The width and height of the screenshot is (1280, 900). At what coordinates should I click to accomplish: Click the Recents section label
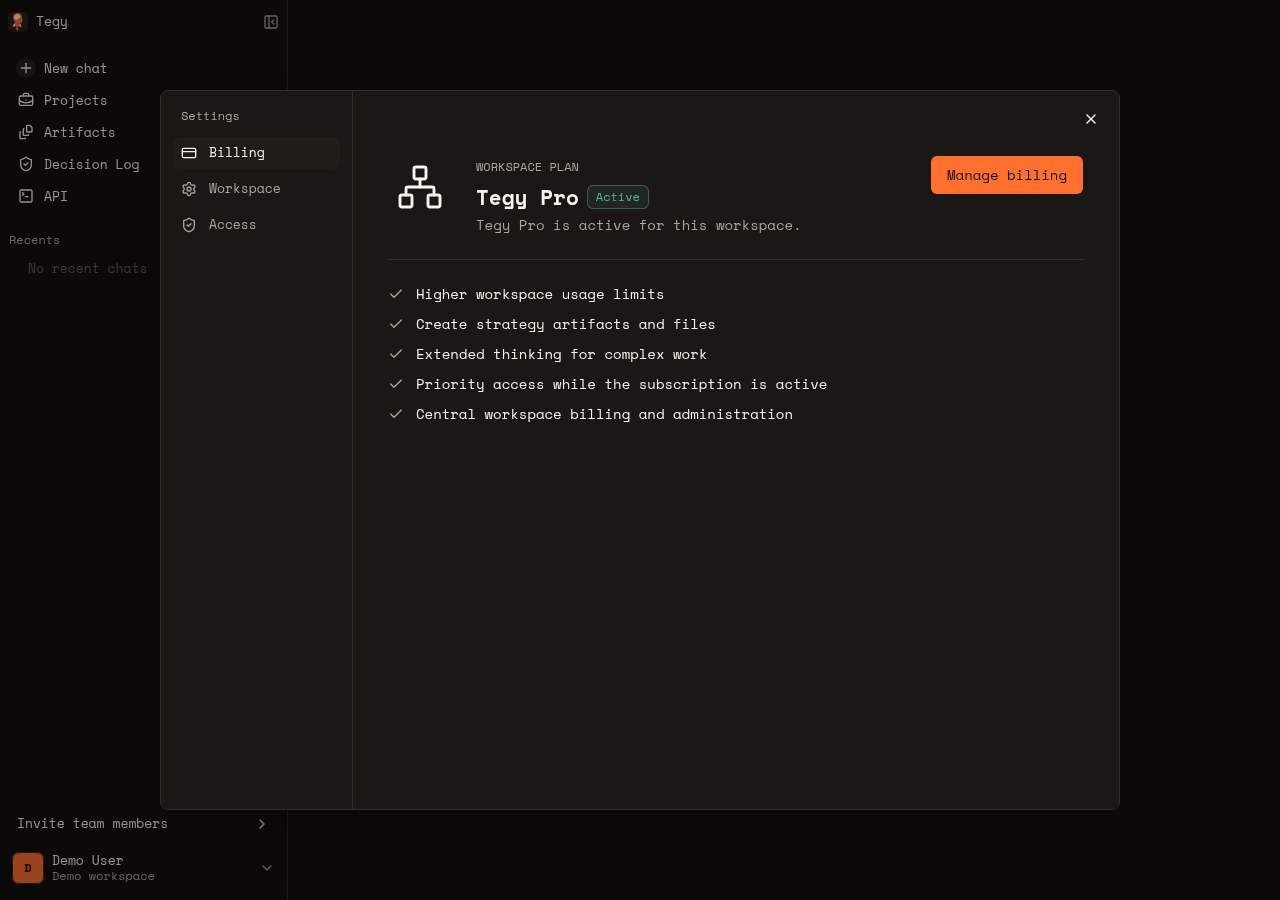point(34,240)
